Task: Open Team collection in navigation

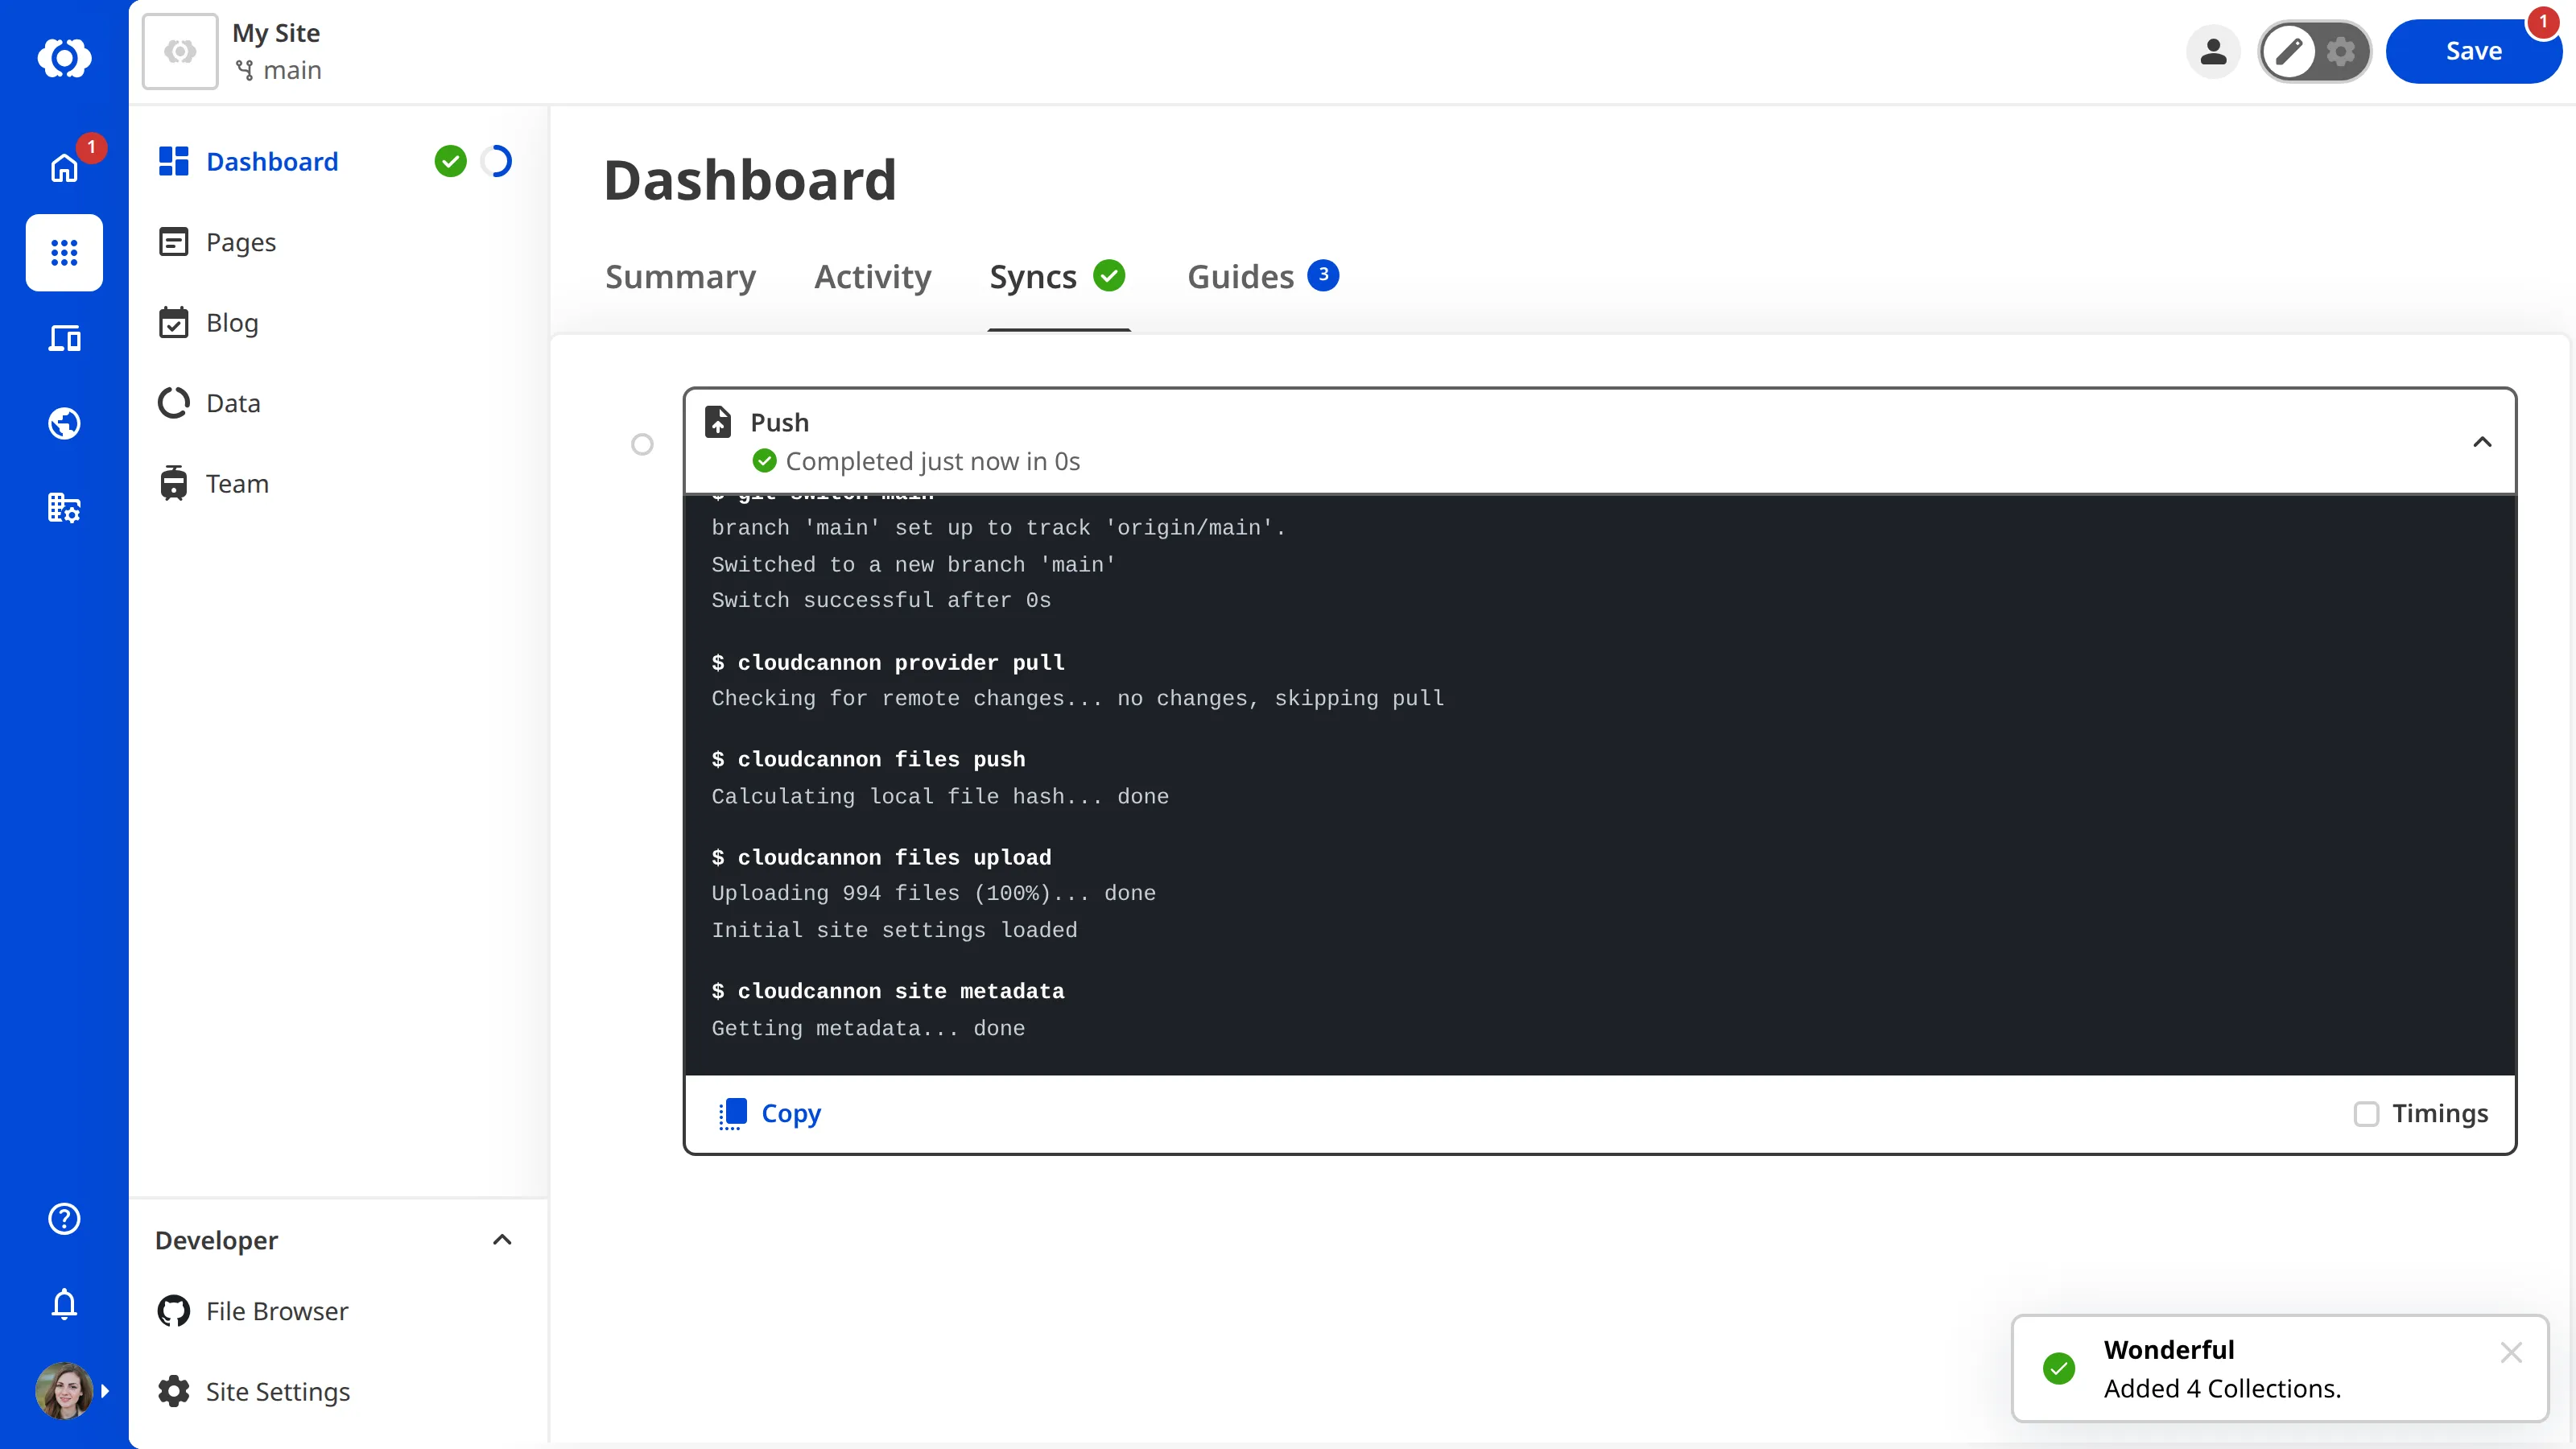Action: pos(237,483)
